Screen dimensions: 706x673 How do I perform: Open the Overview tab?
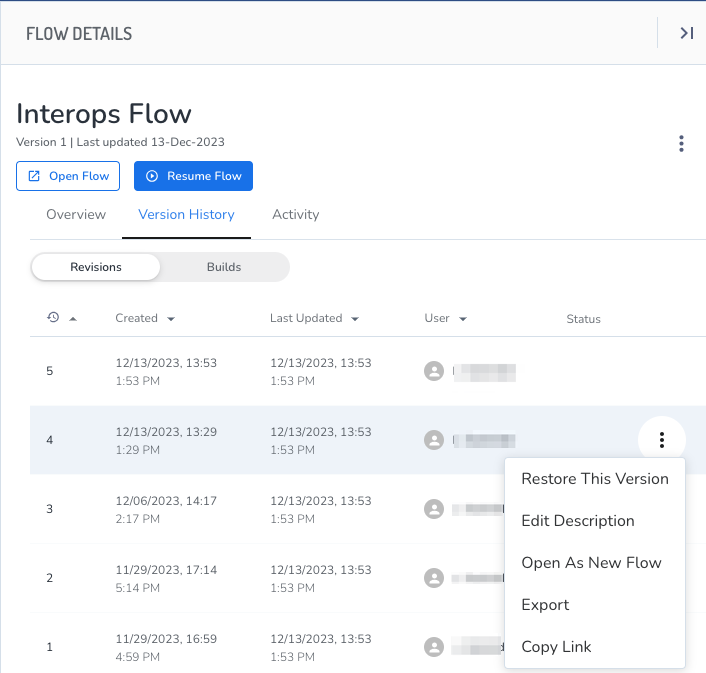pos(76,214)
